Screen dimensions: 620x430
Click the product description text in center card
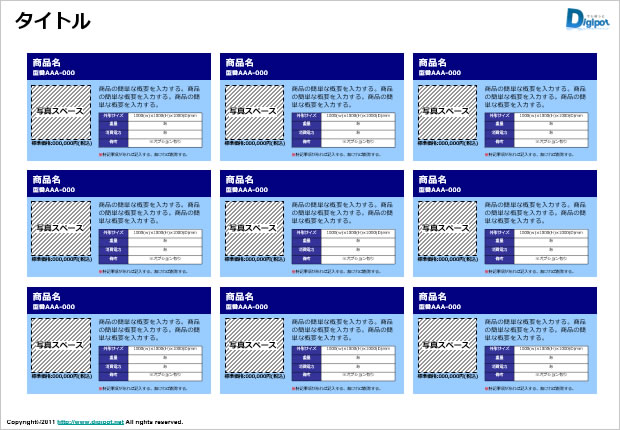point(343,212)
